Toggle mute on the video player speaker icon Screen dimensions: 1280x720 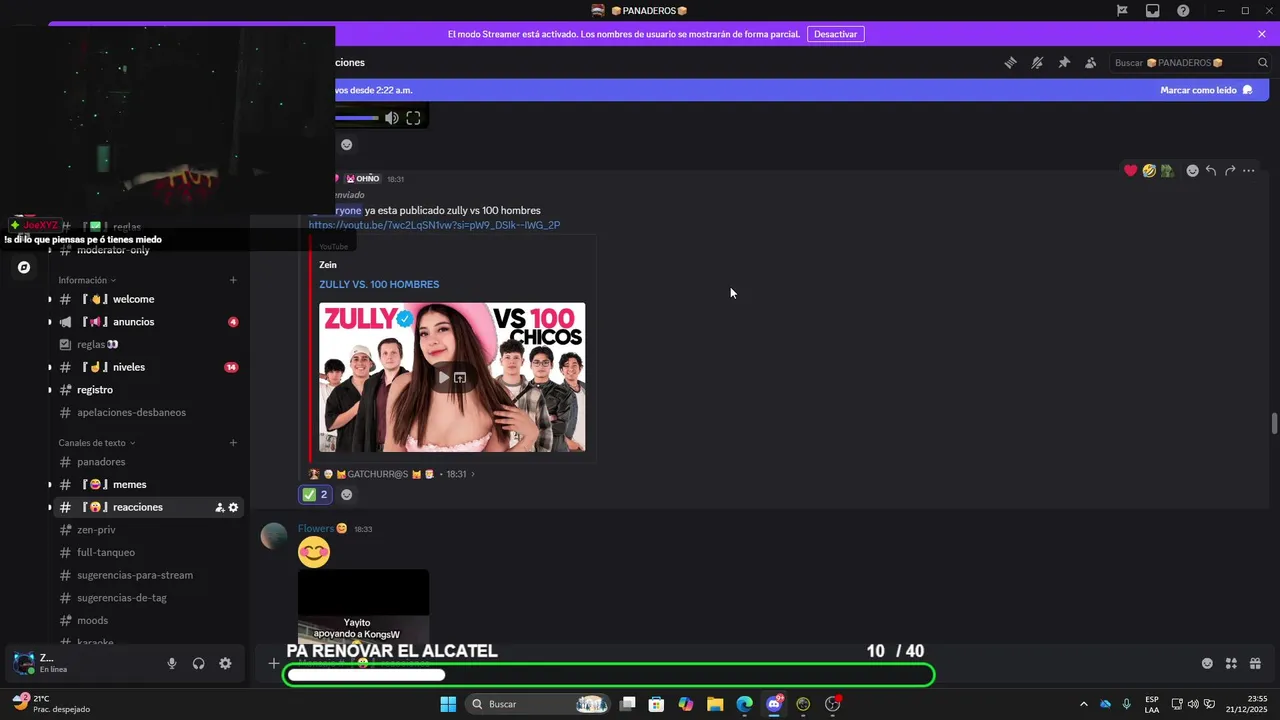392,118
